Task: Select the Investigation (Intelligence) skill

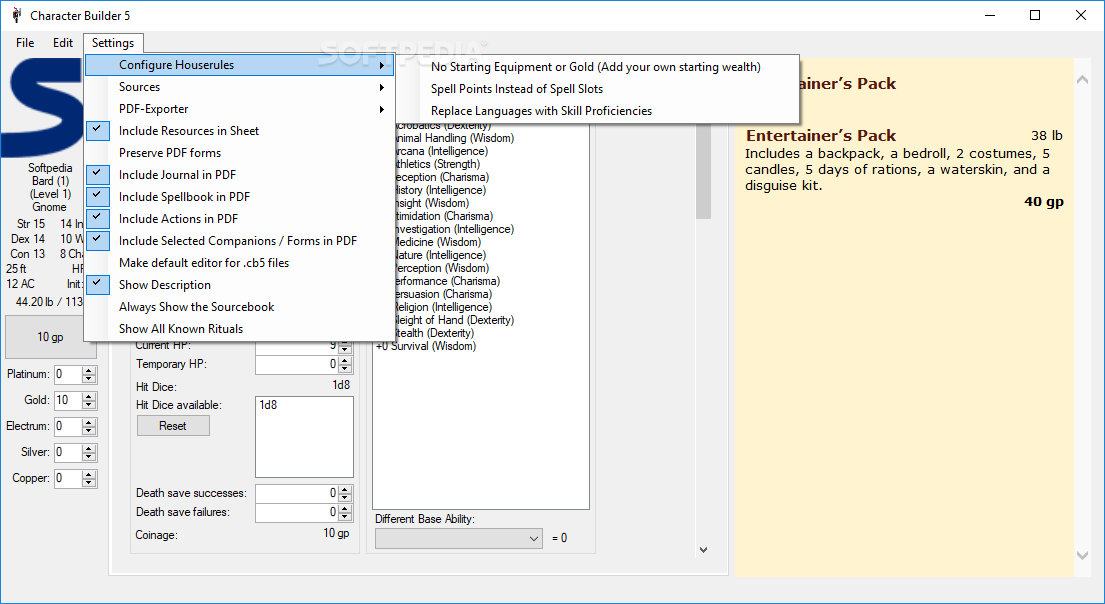Action: [455, 229]
